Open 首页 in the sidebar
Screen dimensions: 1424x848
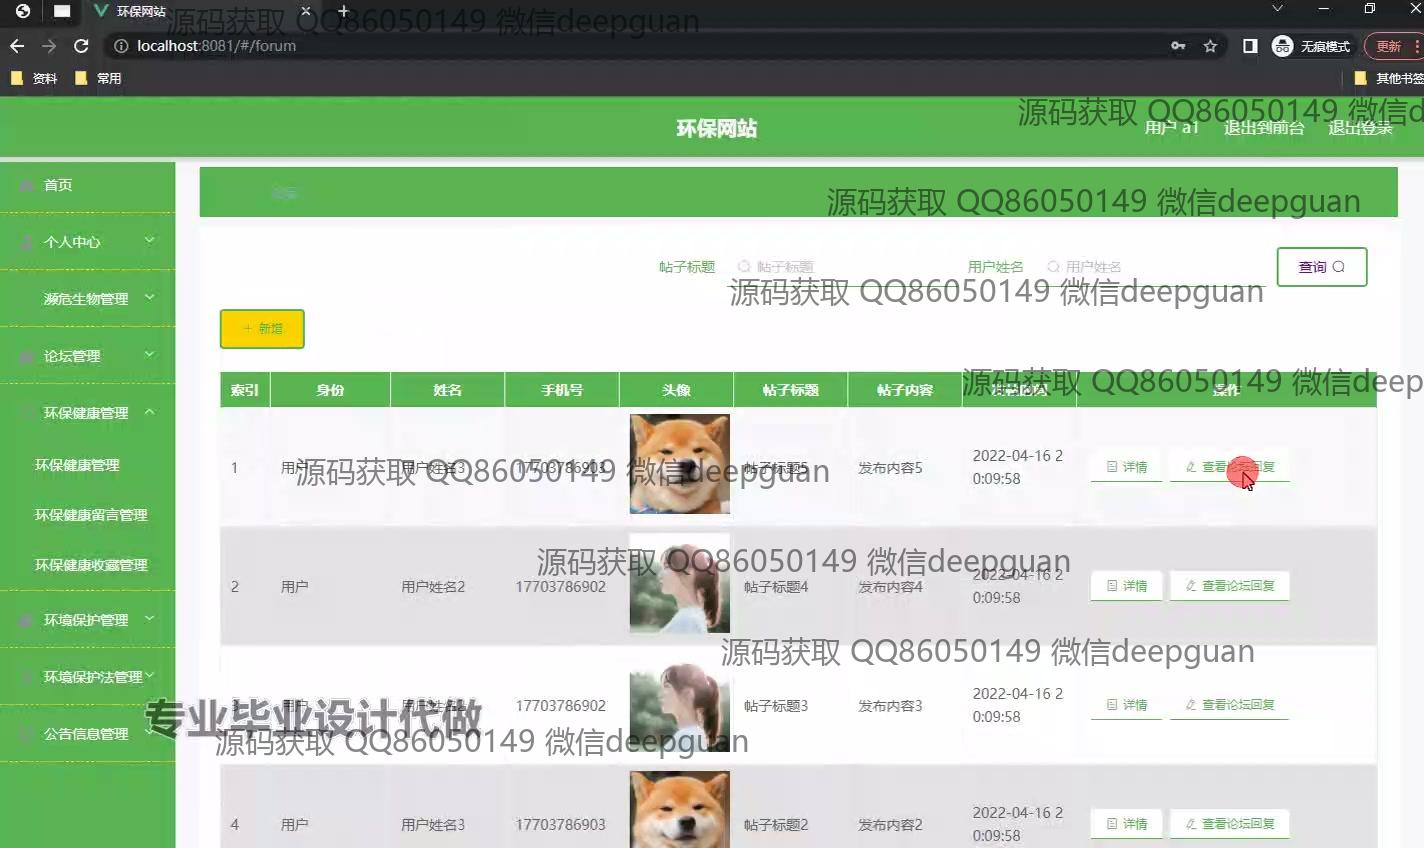coord(88,185)
